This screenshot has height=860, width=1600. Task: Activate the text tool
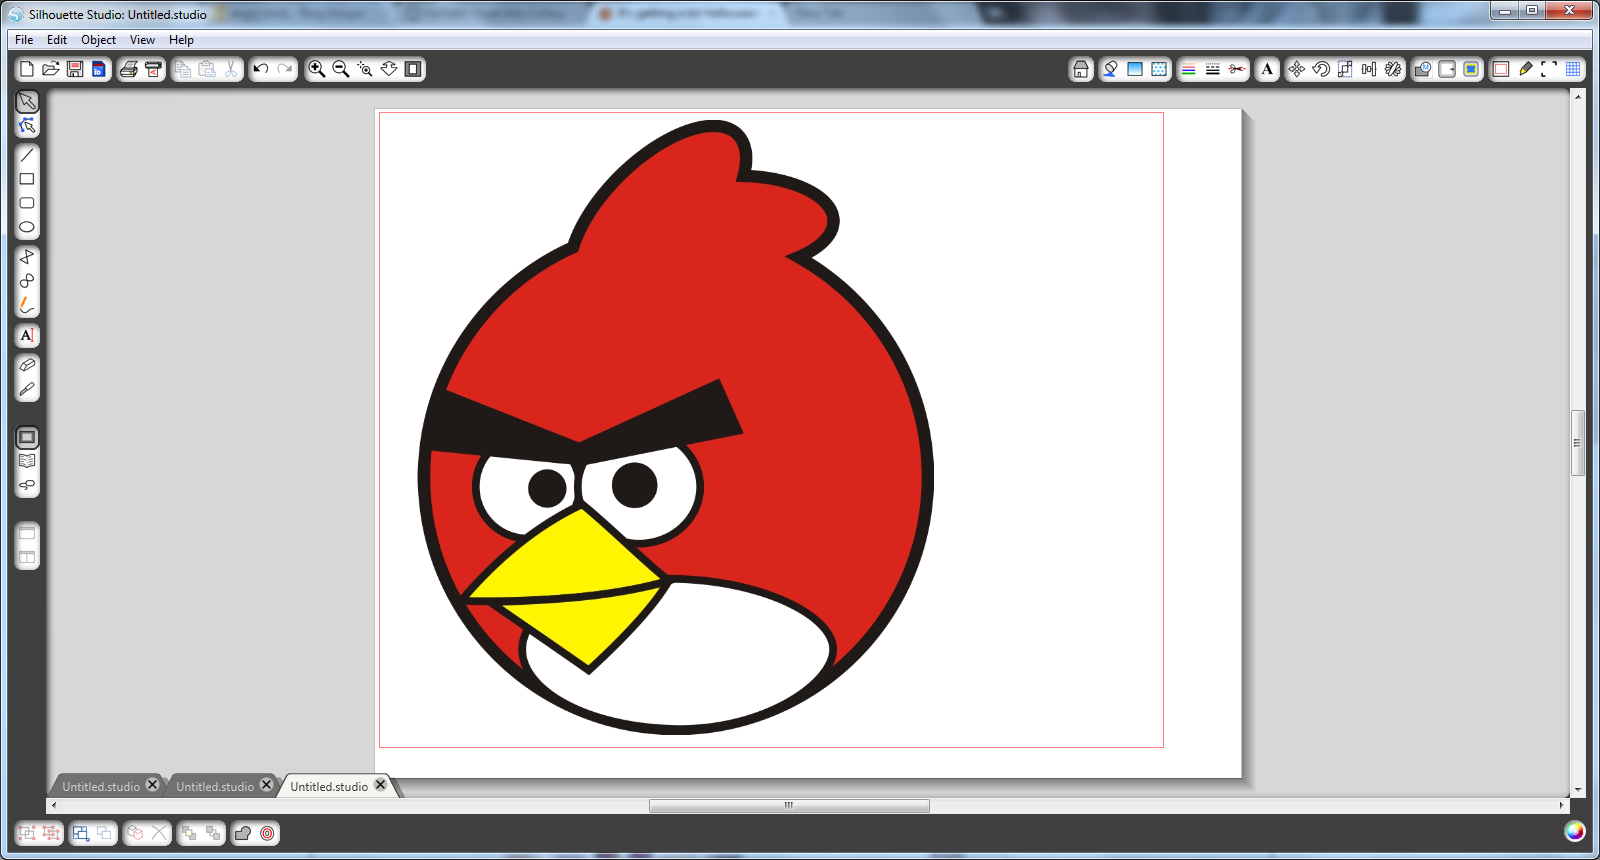(27, 335)
